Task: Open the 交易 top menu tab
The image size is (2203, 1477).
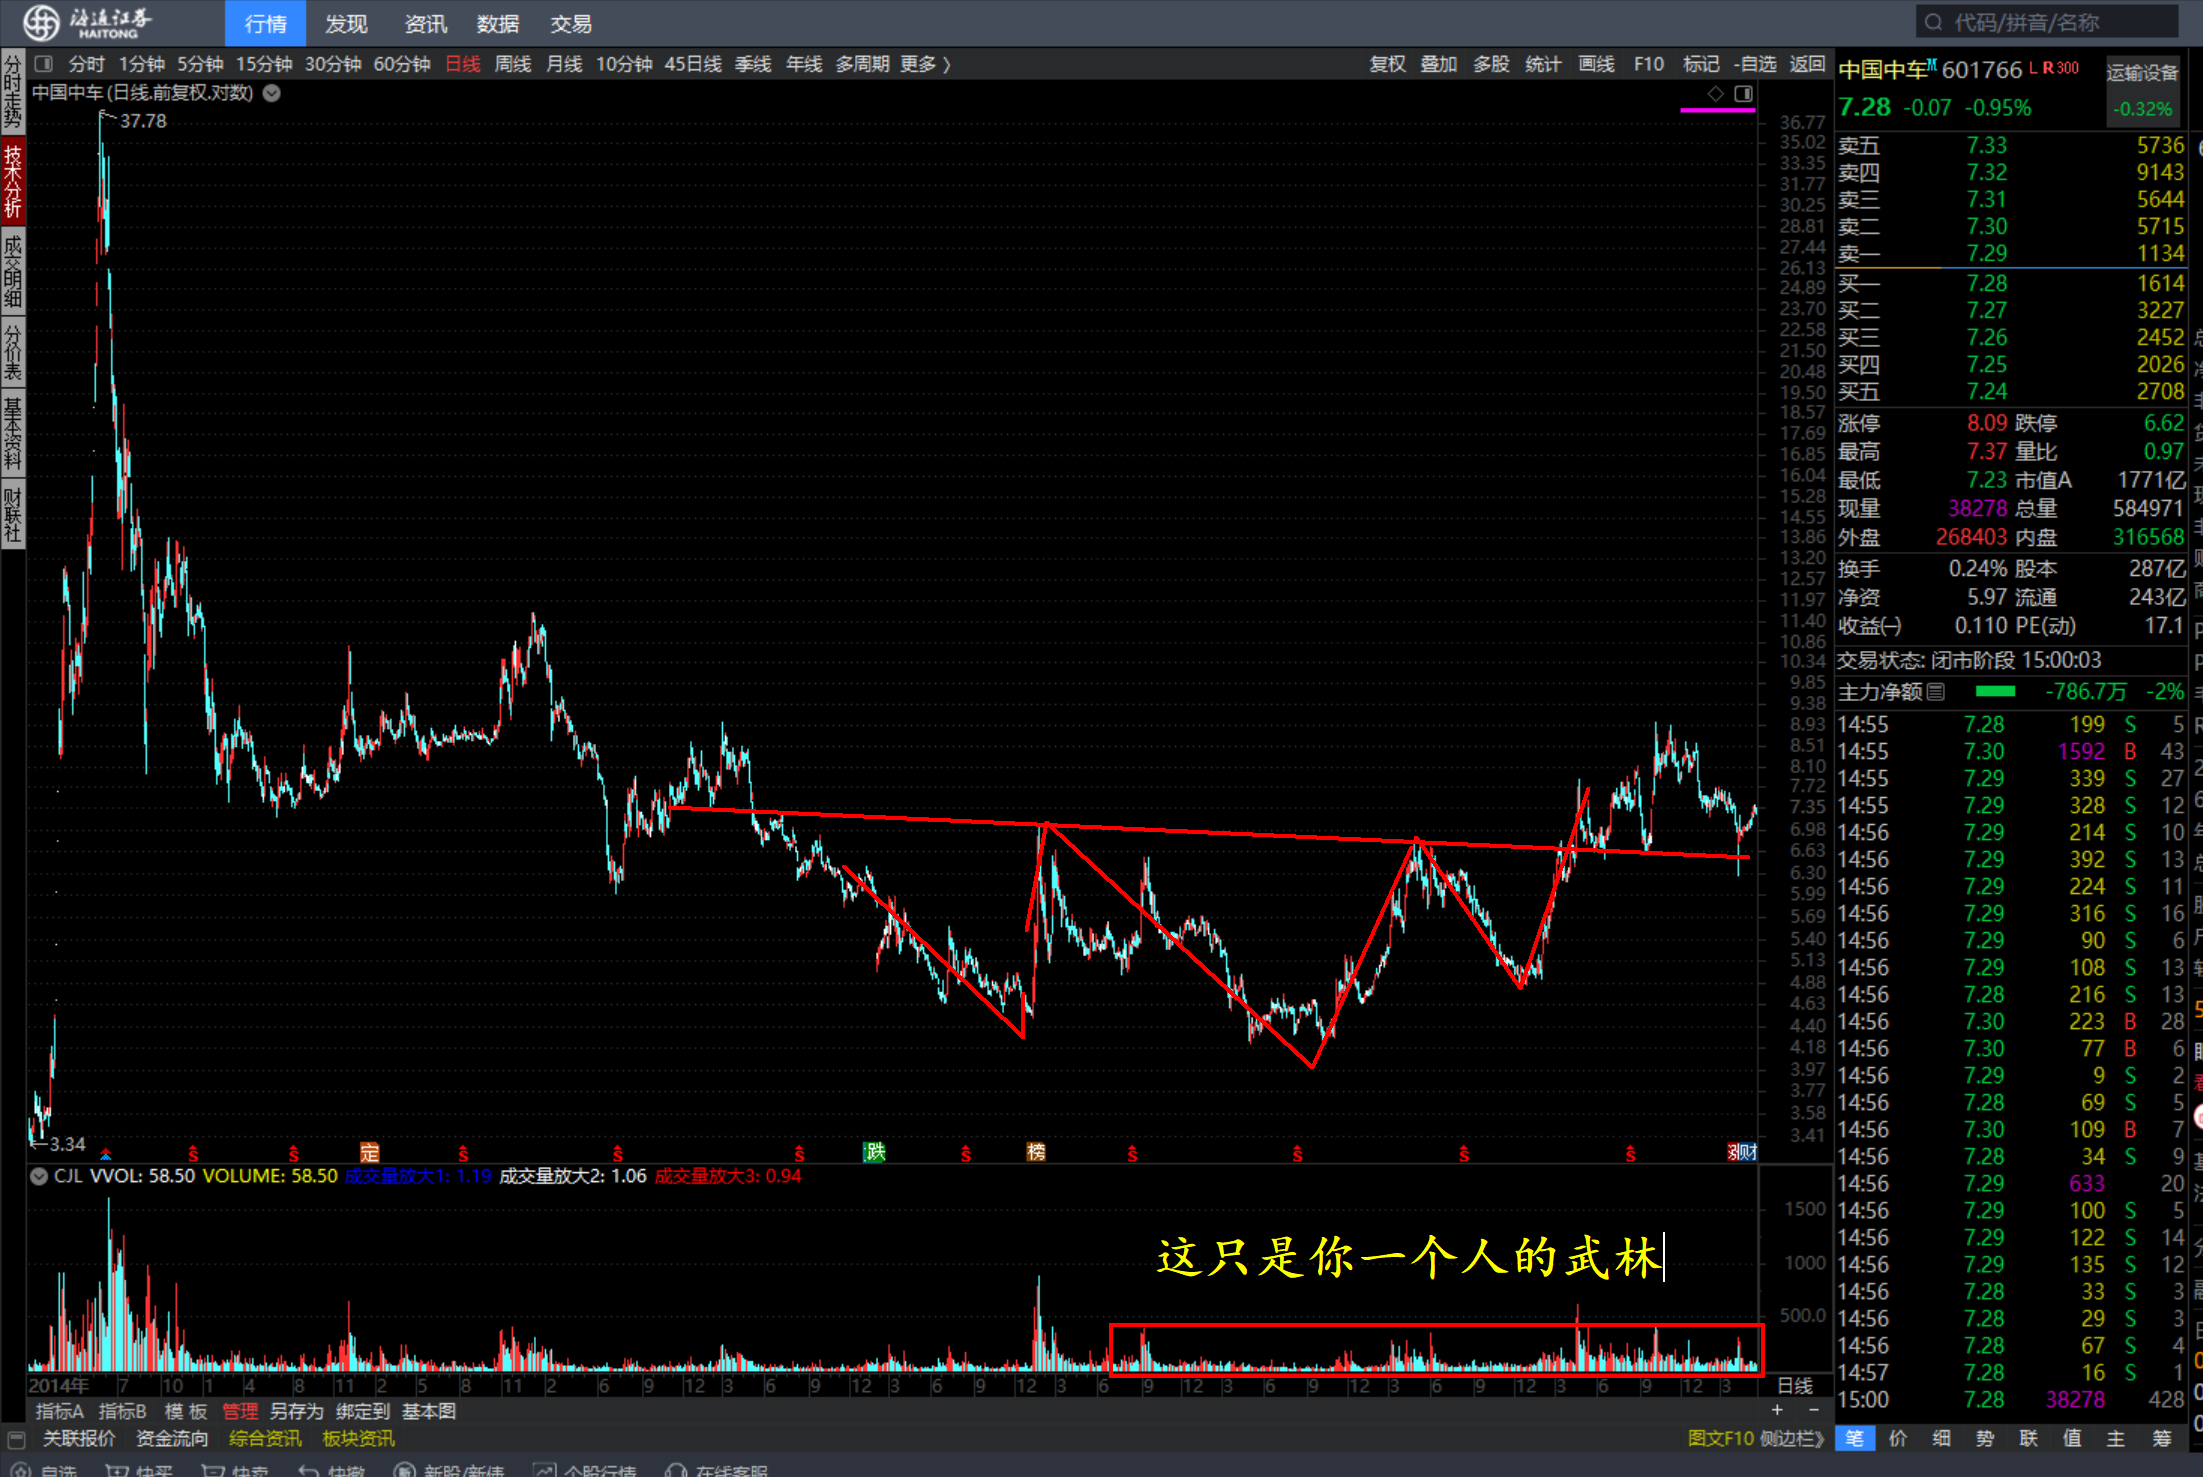Action: point(571,23)
